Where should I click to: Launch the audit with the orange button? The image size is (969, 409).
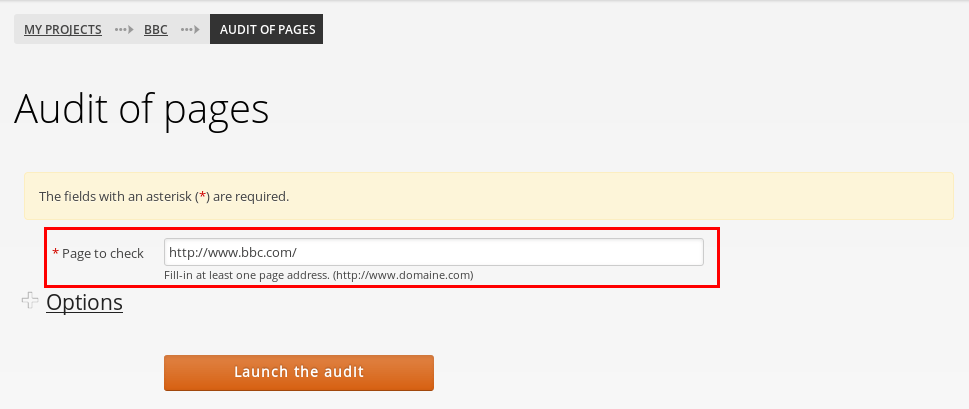pyautogui.click(x=298, y=373)
